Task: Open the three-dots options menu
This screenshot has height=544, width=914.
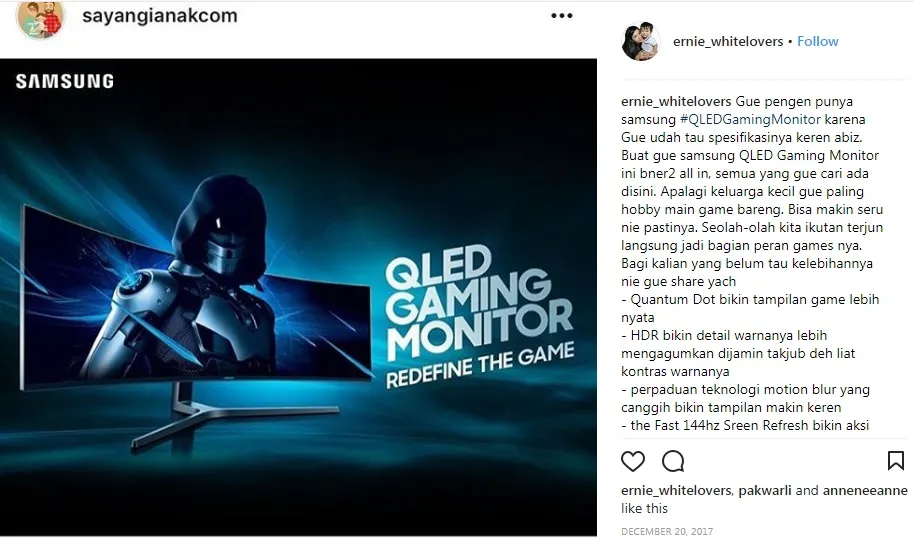Action: pos(561,16)
